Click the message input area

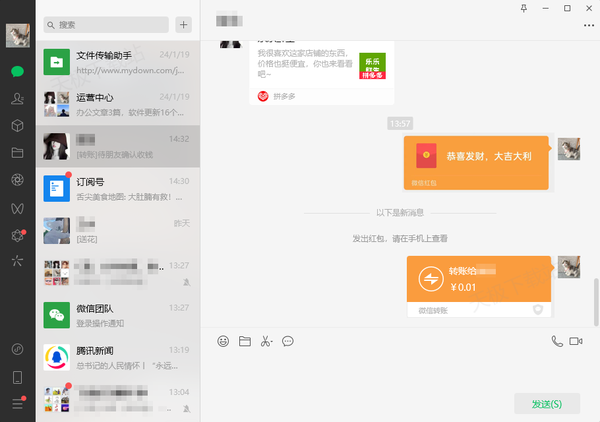[x=400, y=371]
